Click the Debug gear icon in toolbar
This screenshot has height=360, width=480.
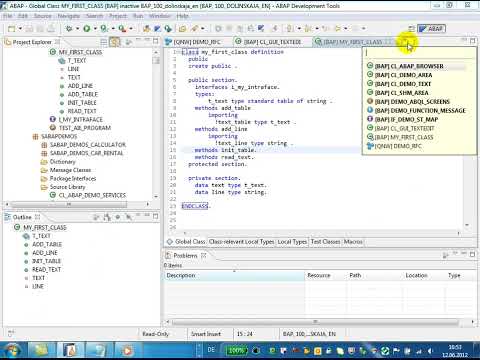[x=69, y=29]
